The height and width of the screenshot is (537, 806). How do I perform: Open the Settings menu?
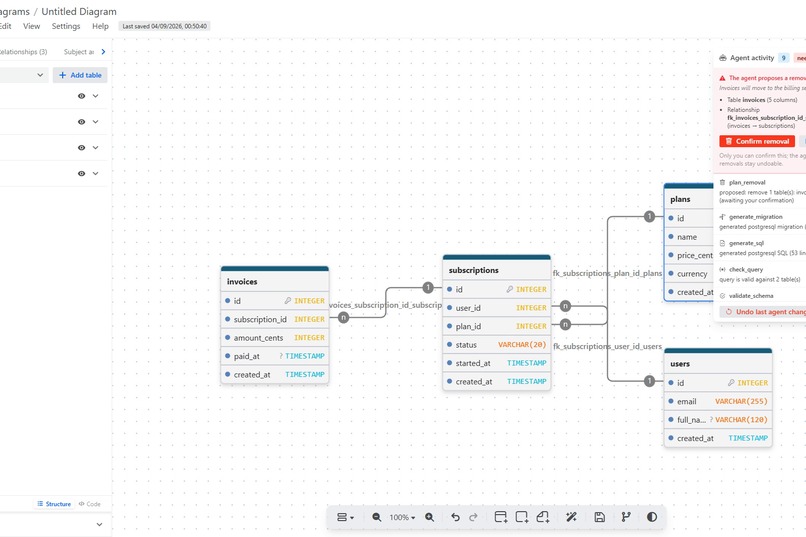coord(66,26)
